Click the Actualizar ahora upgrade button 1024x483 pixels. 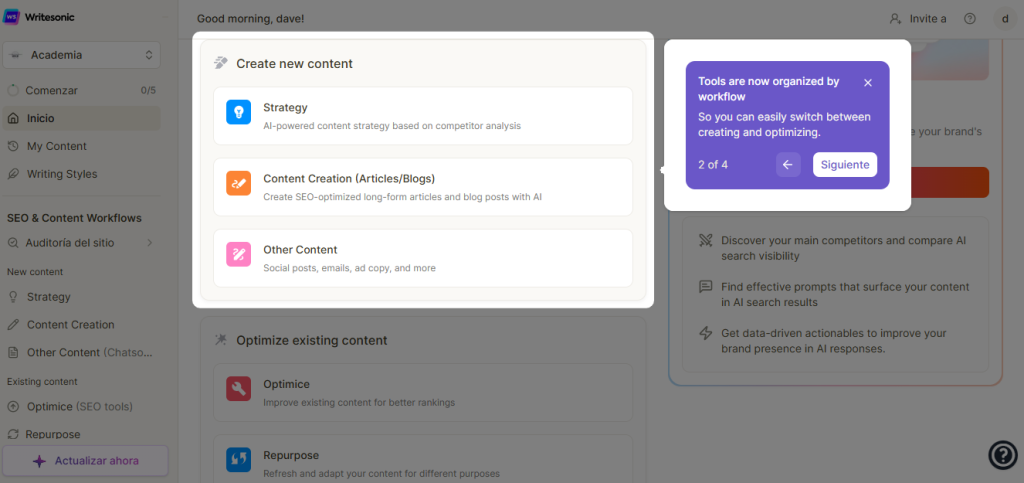coord(85,461)
